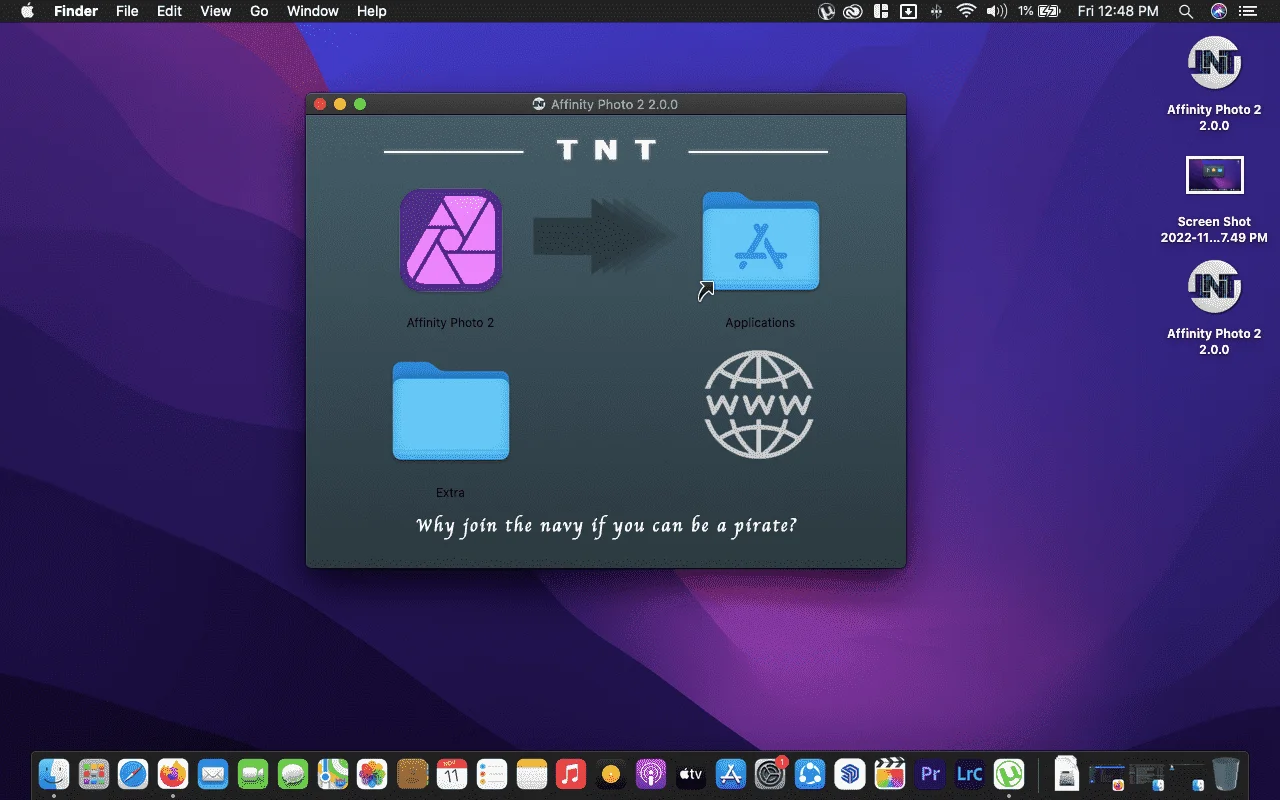Open the Bluetooth status menu

(937, 11)
